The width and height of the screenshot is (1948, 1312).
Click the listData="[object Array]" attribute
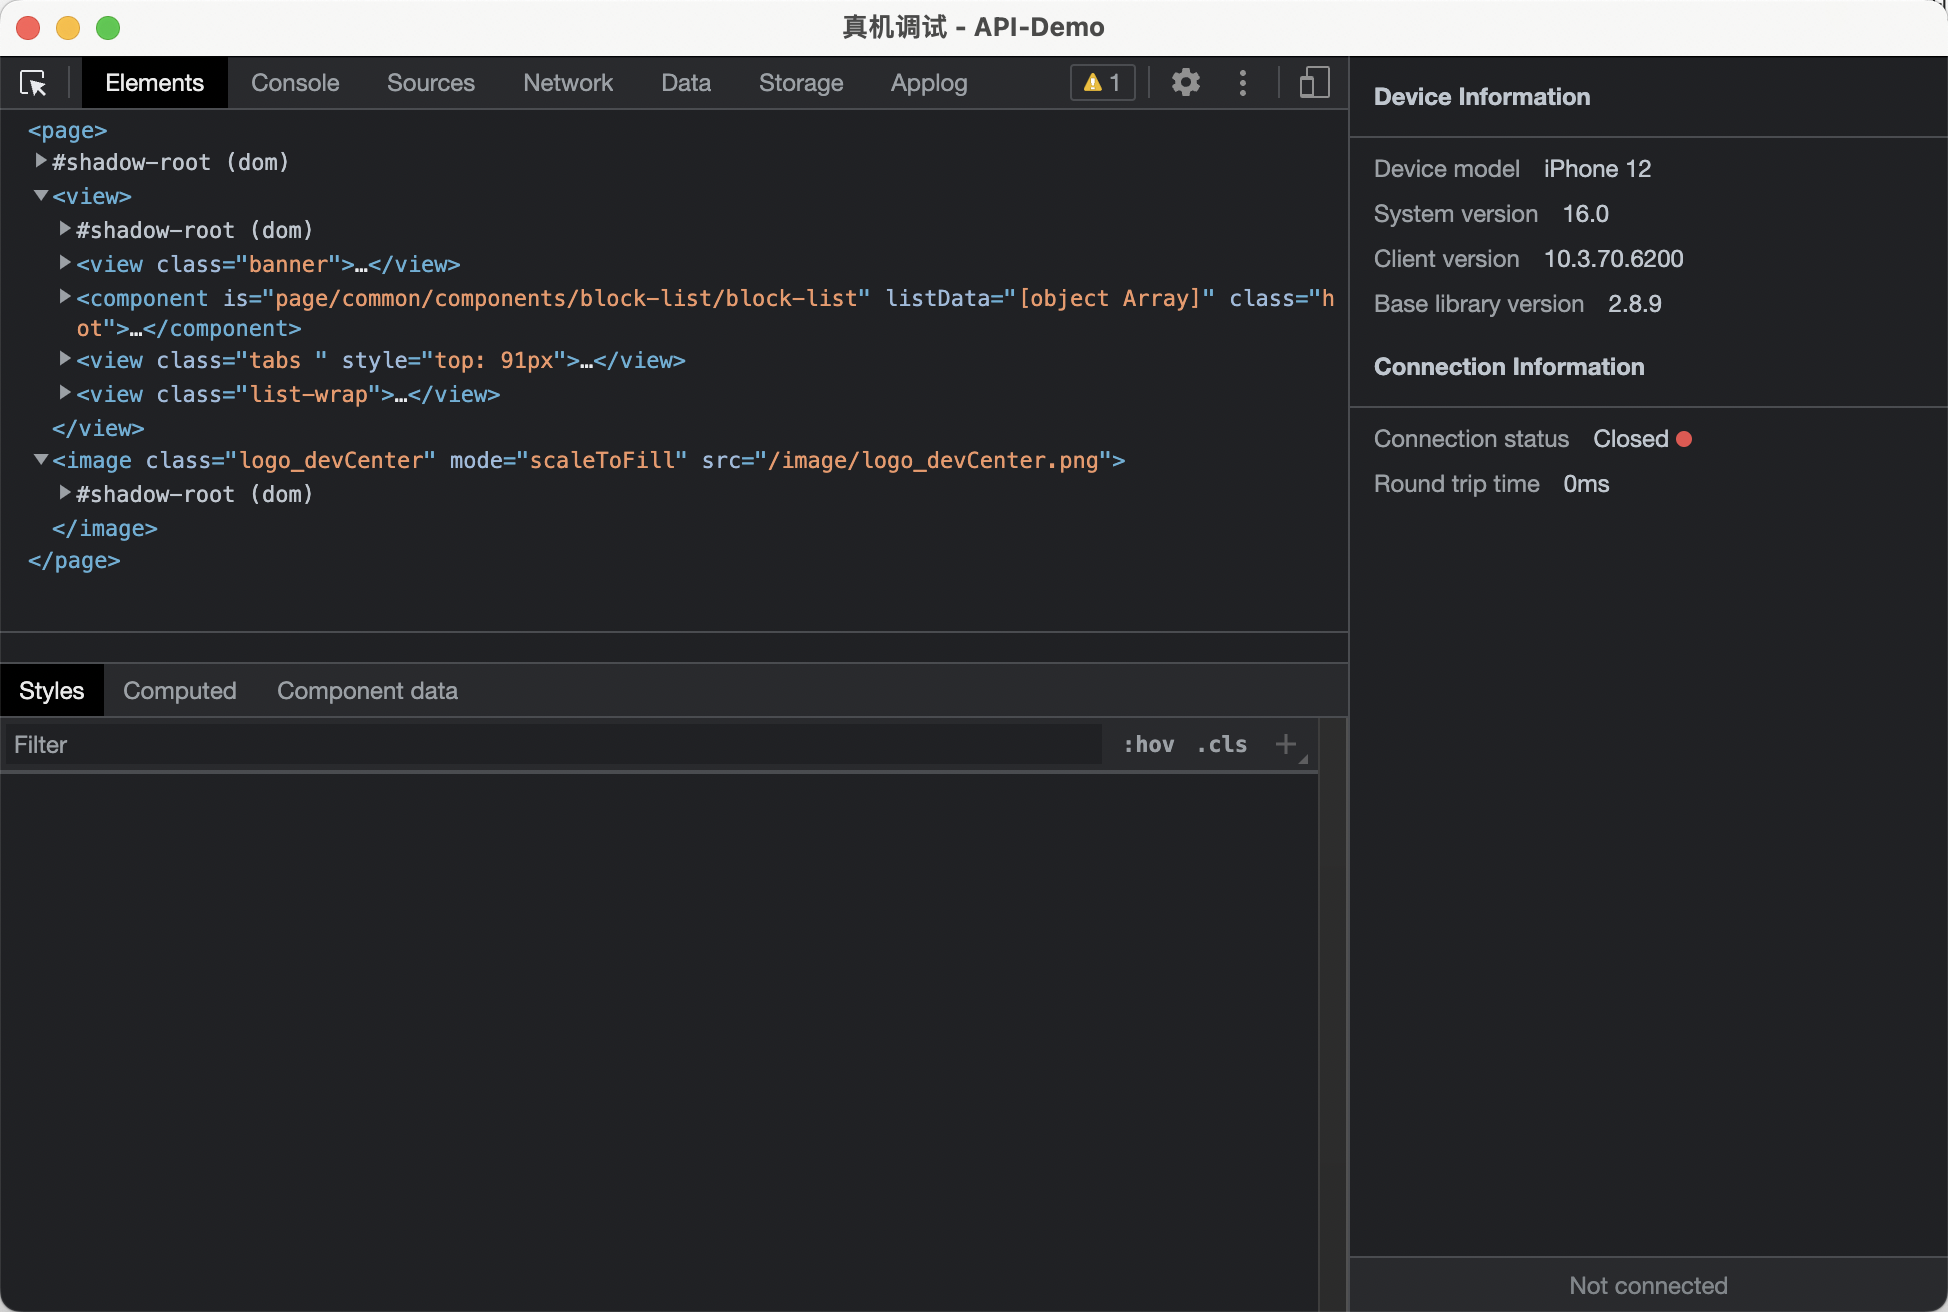[x=1050, y=299]
